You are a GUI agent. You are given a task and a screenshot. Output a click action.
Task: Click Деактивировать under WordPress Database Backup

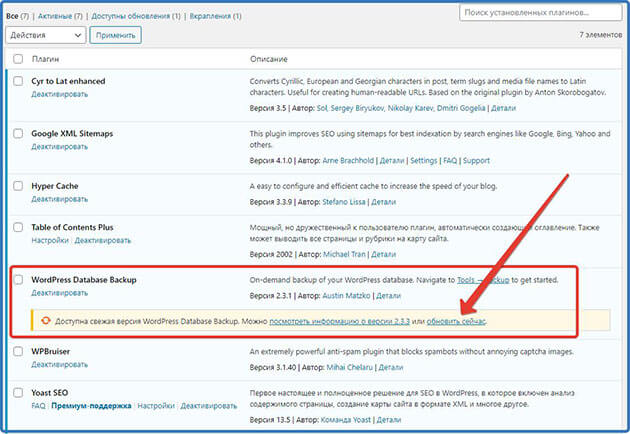click(x=59, y=293)
